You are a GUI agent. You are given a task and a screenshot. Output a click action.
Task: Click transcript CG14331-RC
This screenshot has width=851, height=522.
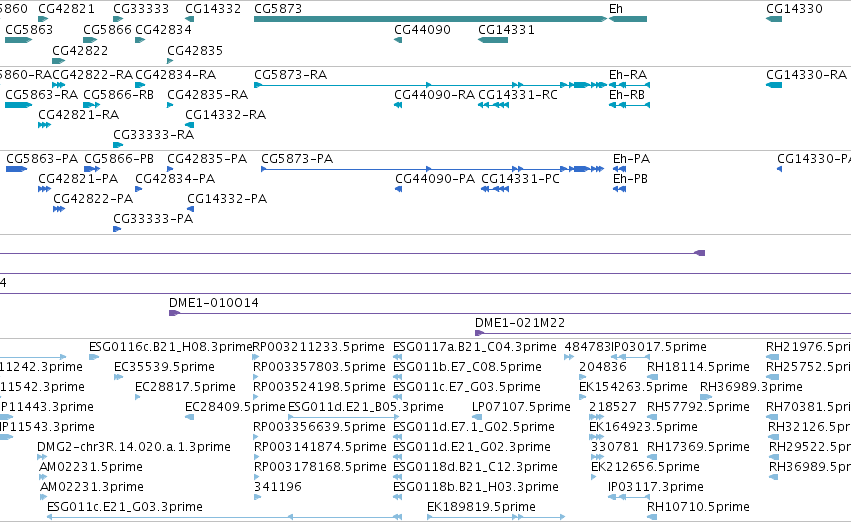pos(493,105)
